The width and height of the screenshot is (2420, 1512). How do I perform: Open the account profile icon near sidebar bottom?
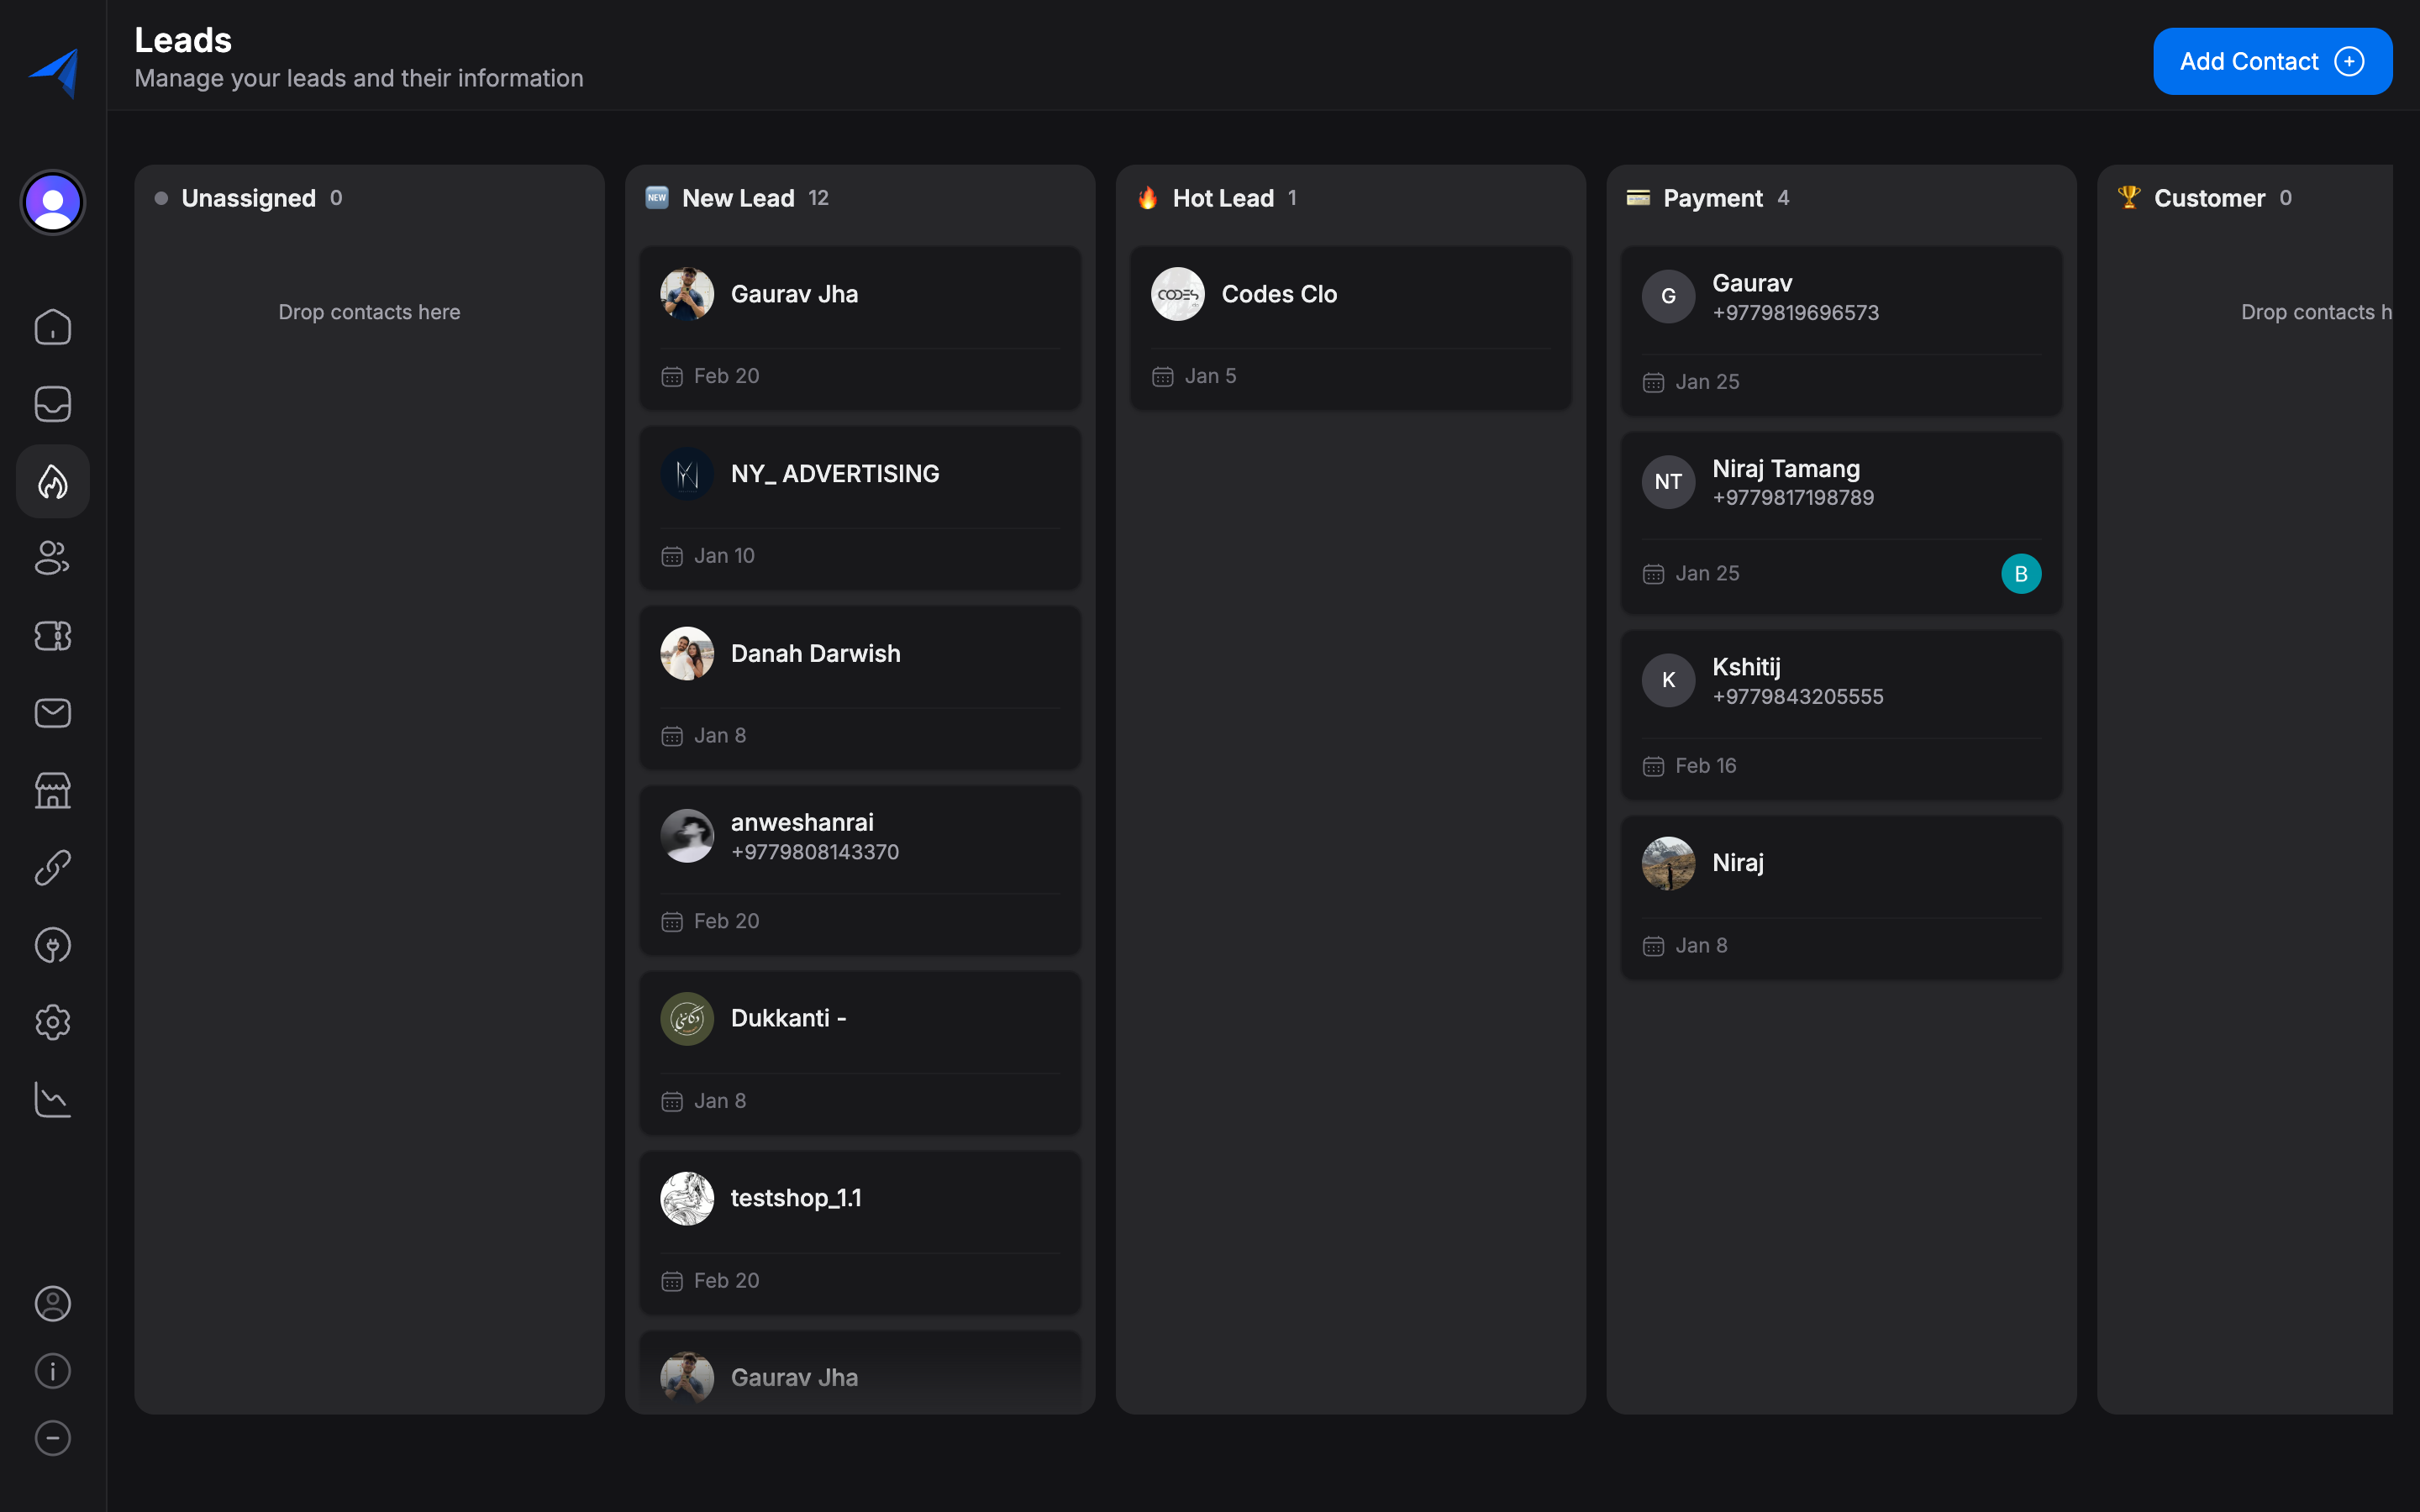point(52,1303)
